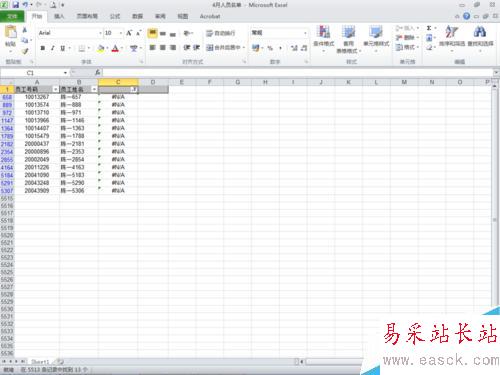Click the Cut scissors icon
The height and width of the screenshot is (375, 500).
tap(25, 30)
